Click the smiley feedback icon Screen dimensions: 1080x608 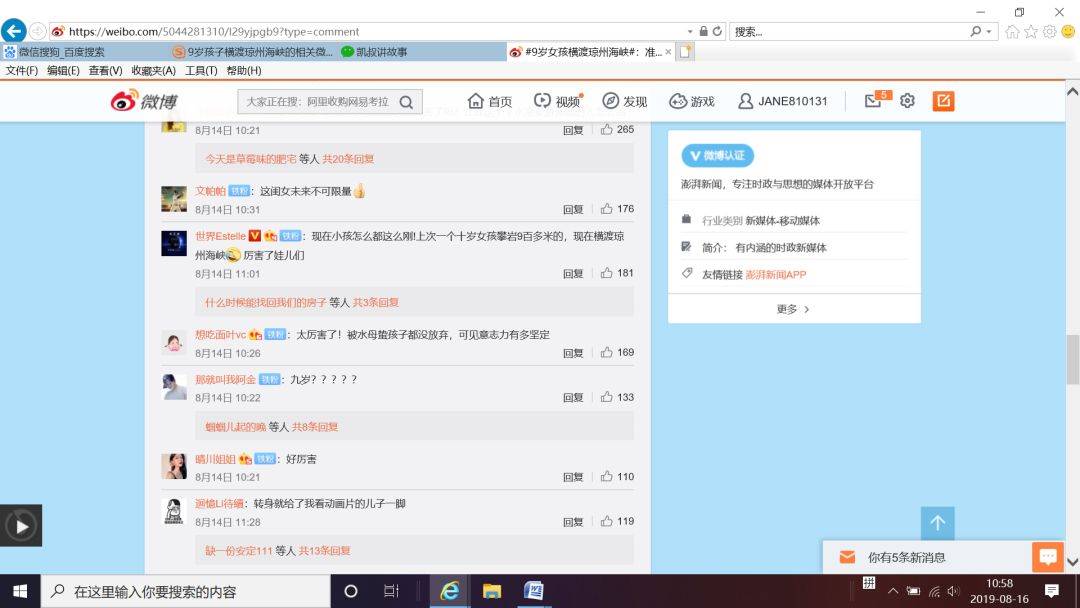pyautogui.click(x=1068, y=32)
